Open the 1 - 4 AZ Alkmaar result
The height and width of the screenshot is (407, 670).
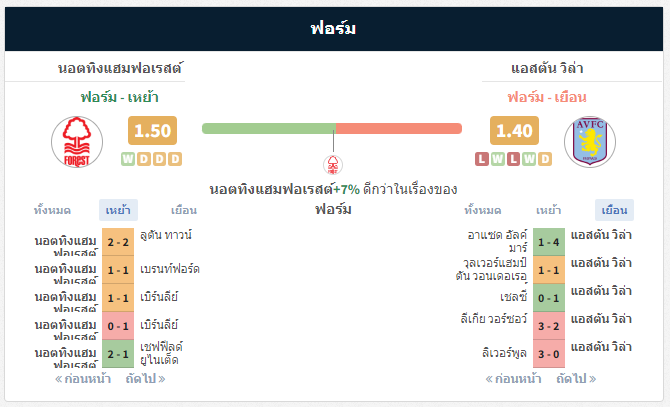(549, 242)
